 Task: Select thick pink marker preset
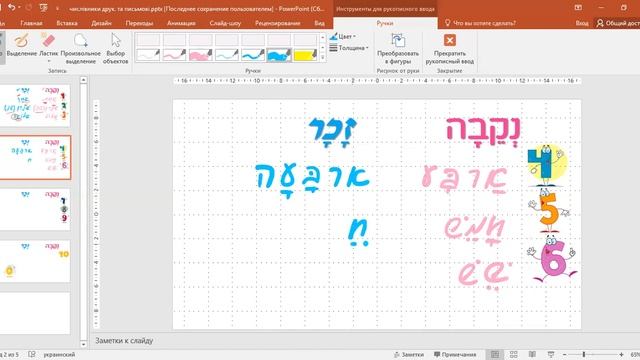200,55
